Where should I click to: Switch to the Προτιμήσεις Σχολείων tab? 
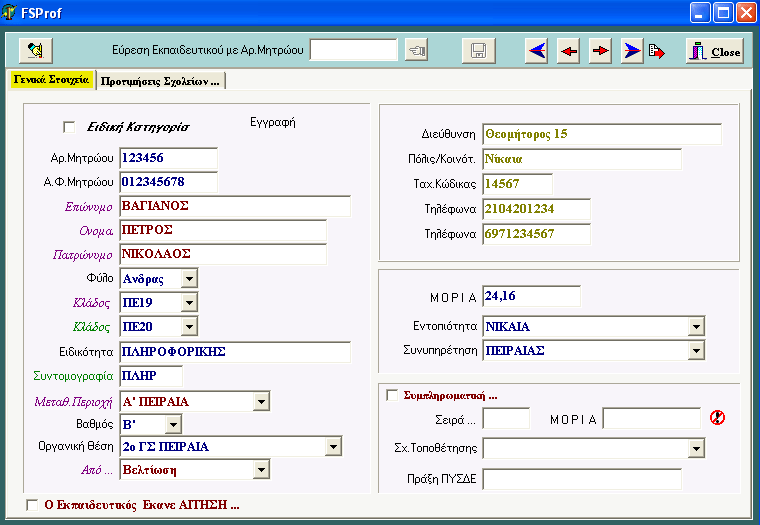coord(161,80)
